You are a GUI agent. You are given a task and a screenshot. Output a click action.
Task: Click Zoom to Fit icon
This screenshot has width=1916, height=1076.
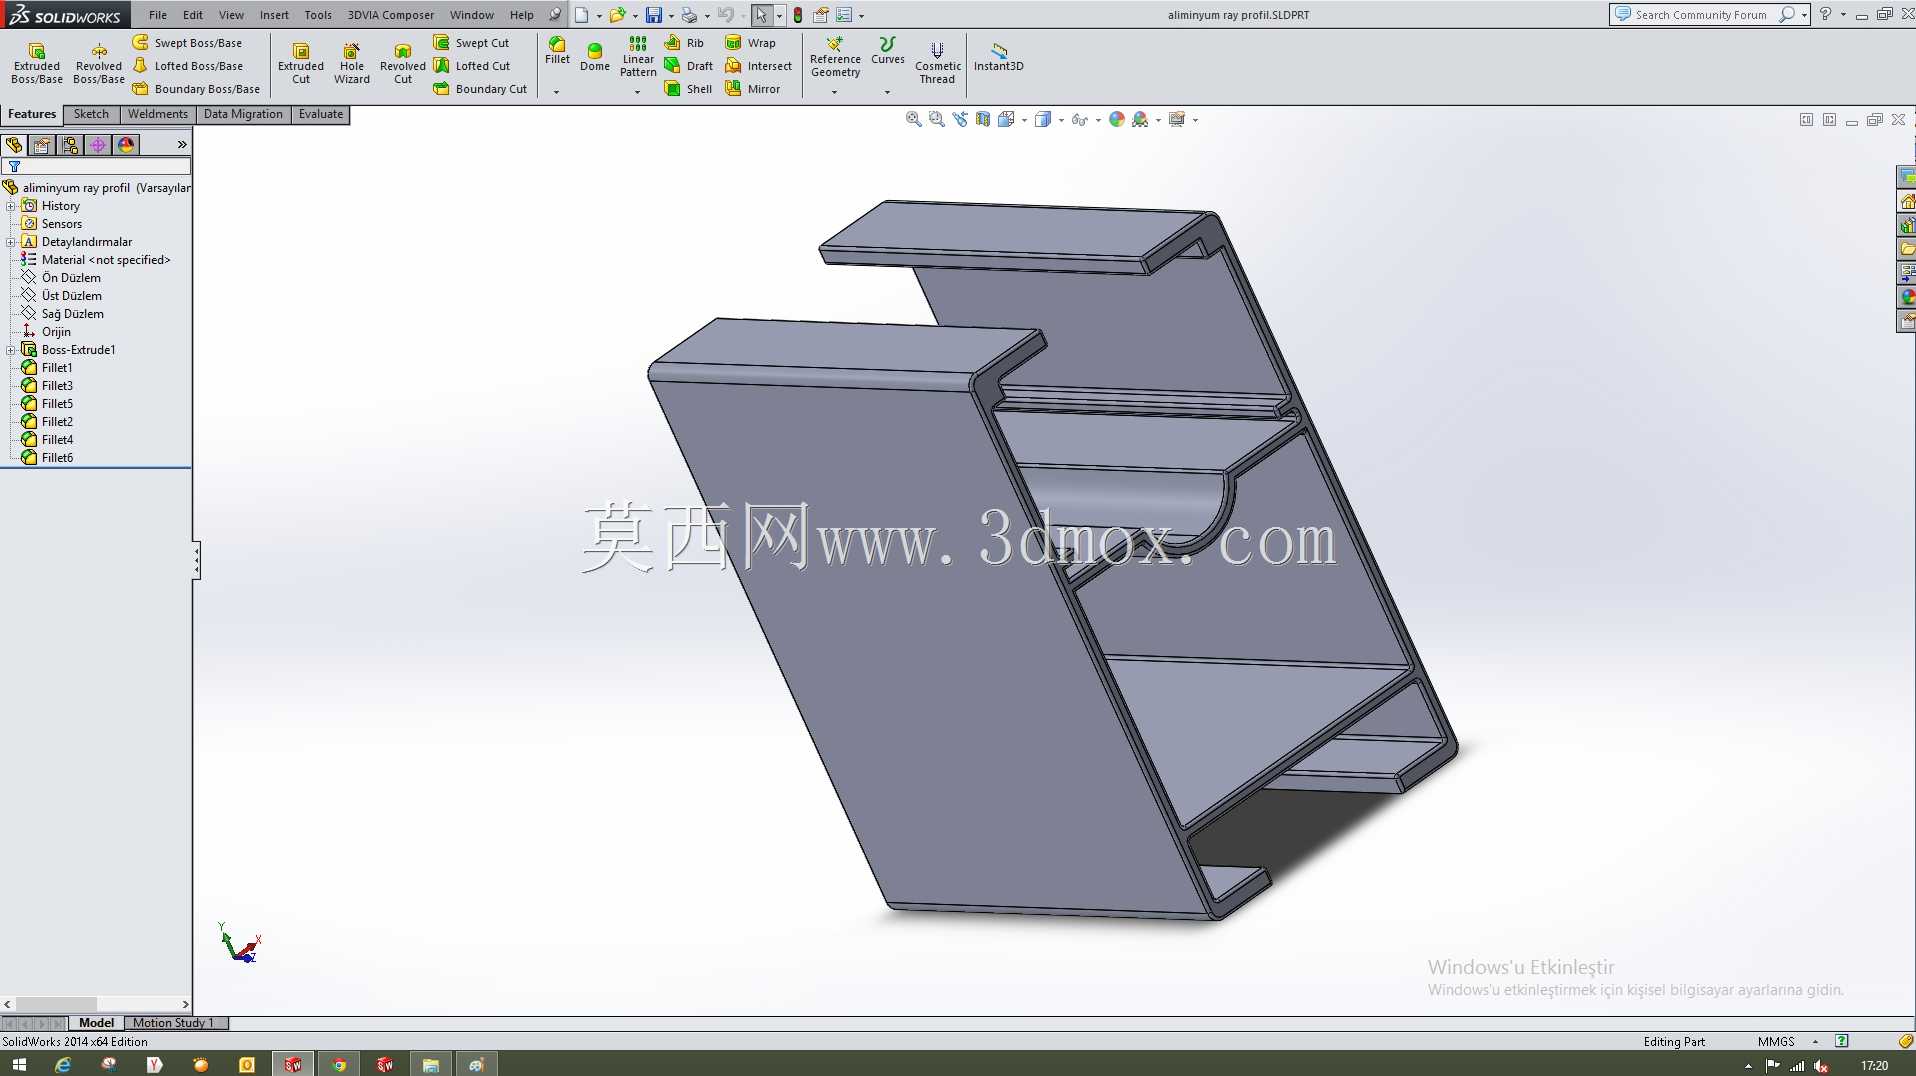(913, 119)
